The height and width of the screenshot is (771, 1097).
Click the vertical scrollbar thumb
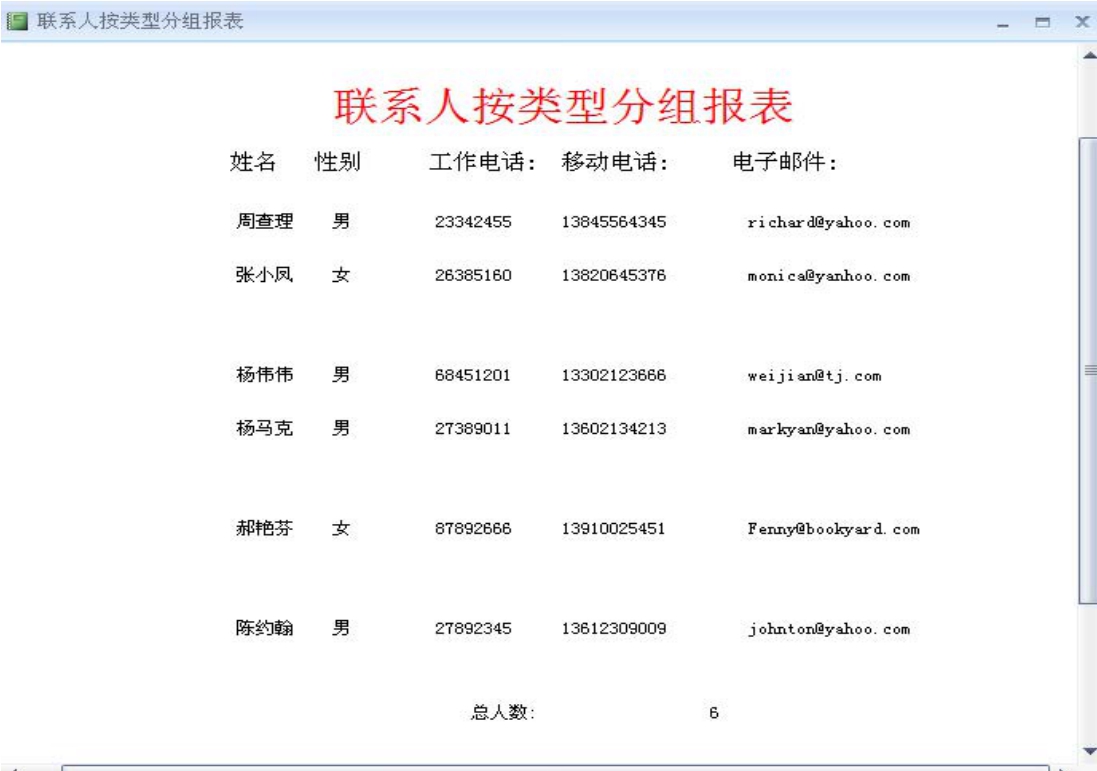(x=1089, y=370)
